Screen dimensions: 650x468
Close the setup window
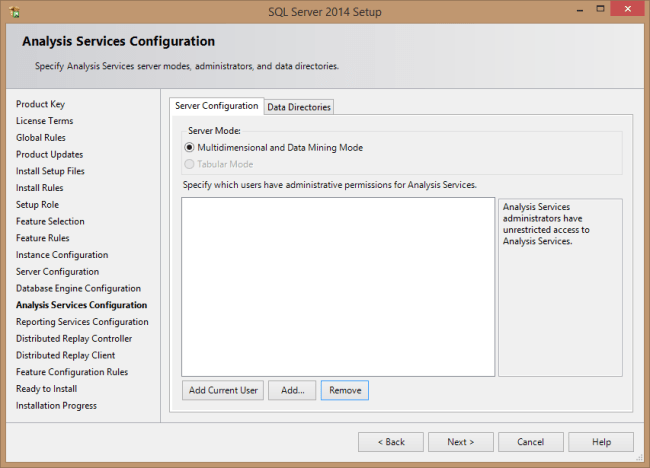pyautogui.click(x=626, y=9)
